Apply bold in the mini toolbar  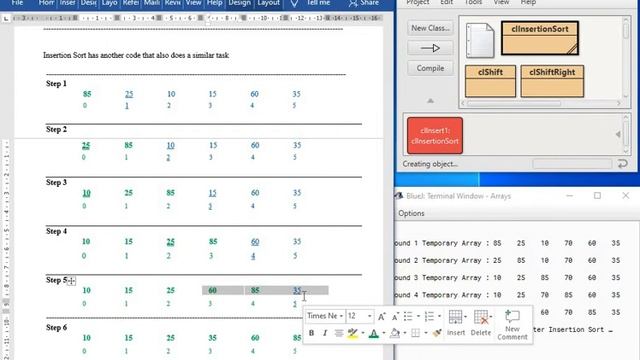point(311,333)
